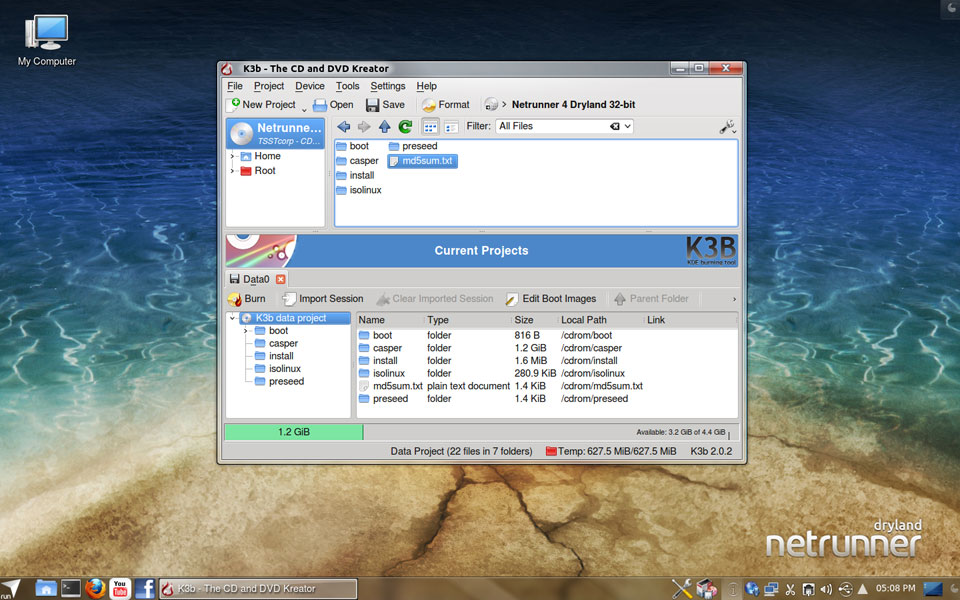Open the Tools menu
960x600 pixels.
pyautogui.click(x=347, y=86)
